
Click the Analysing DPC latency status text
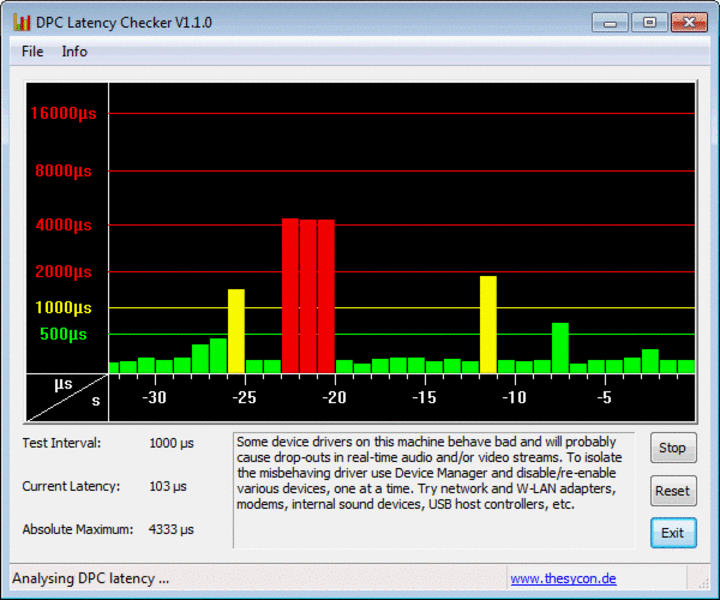pos(90,578)
